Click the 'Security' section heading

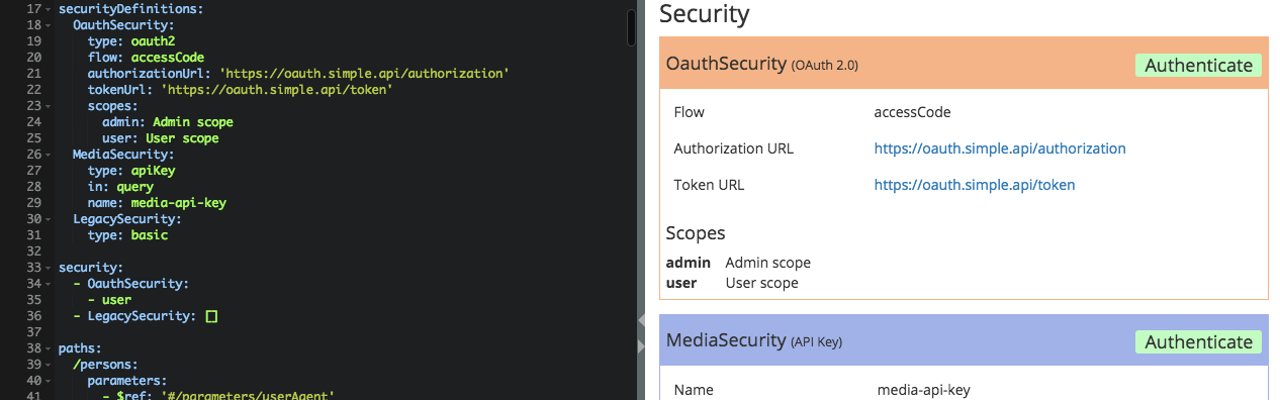(x=704, y=14)
